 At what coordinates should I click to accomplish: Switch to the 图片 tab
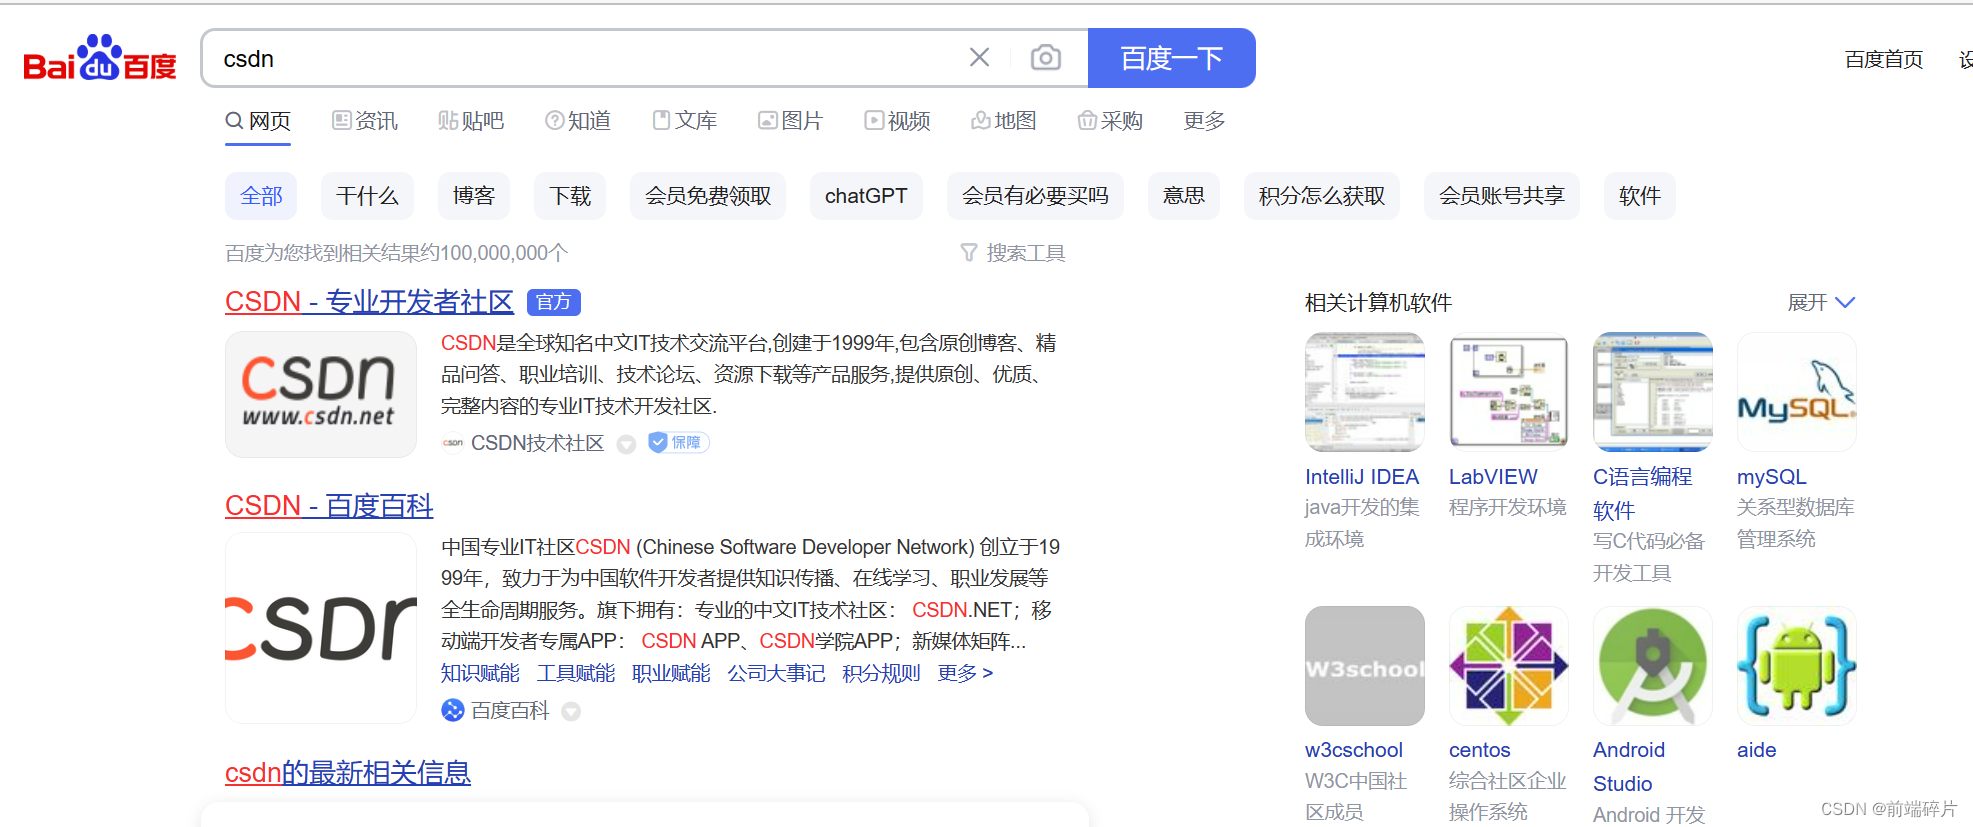click(790, 121)
